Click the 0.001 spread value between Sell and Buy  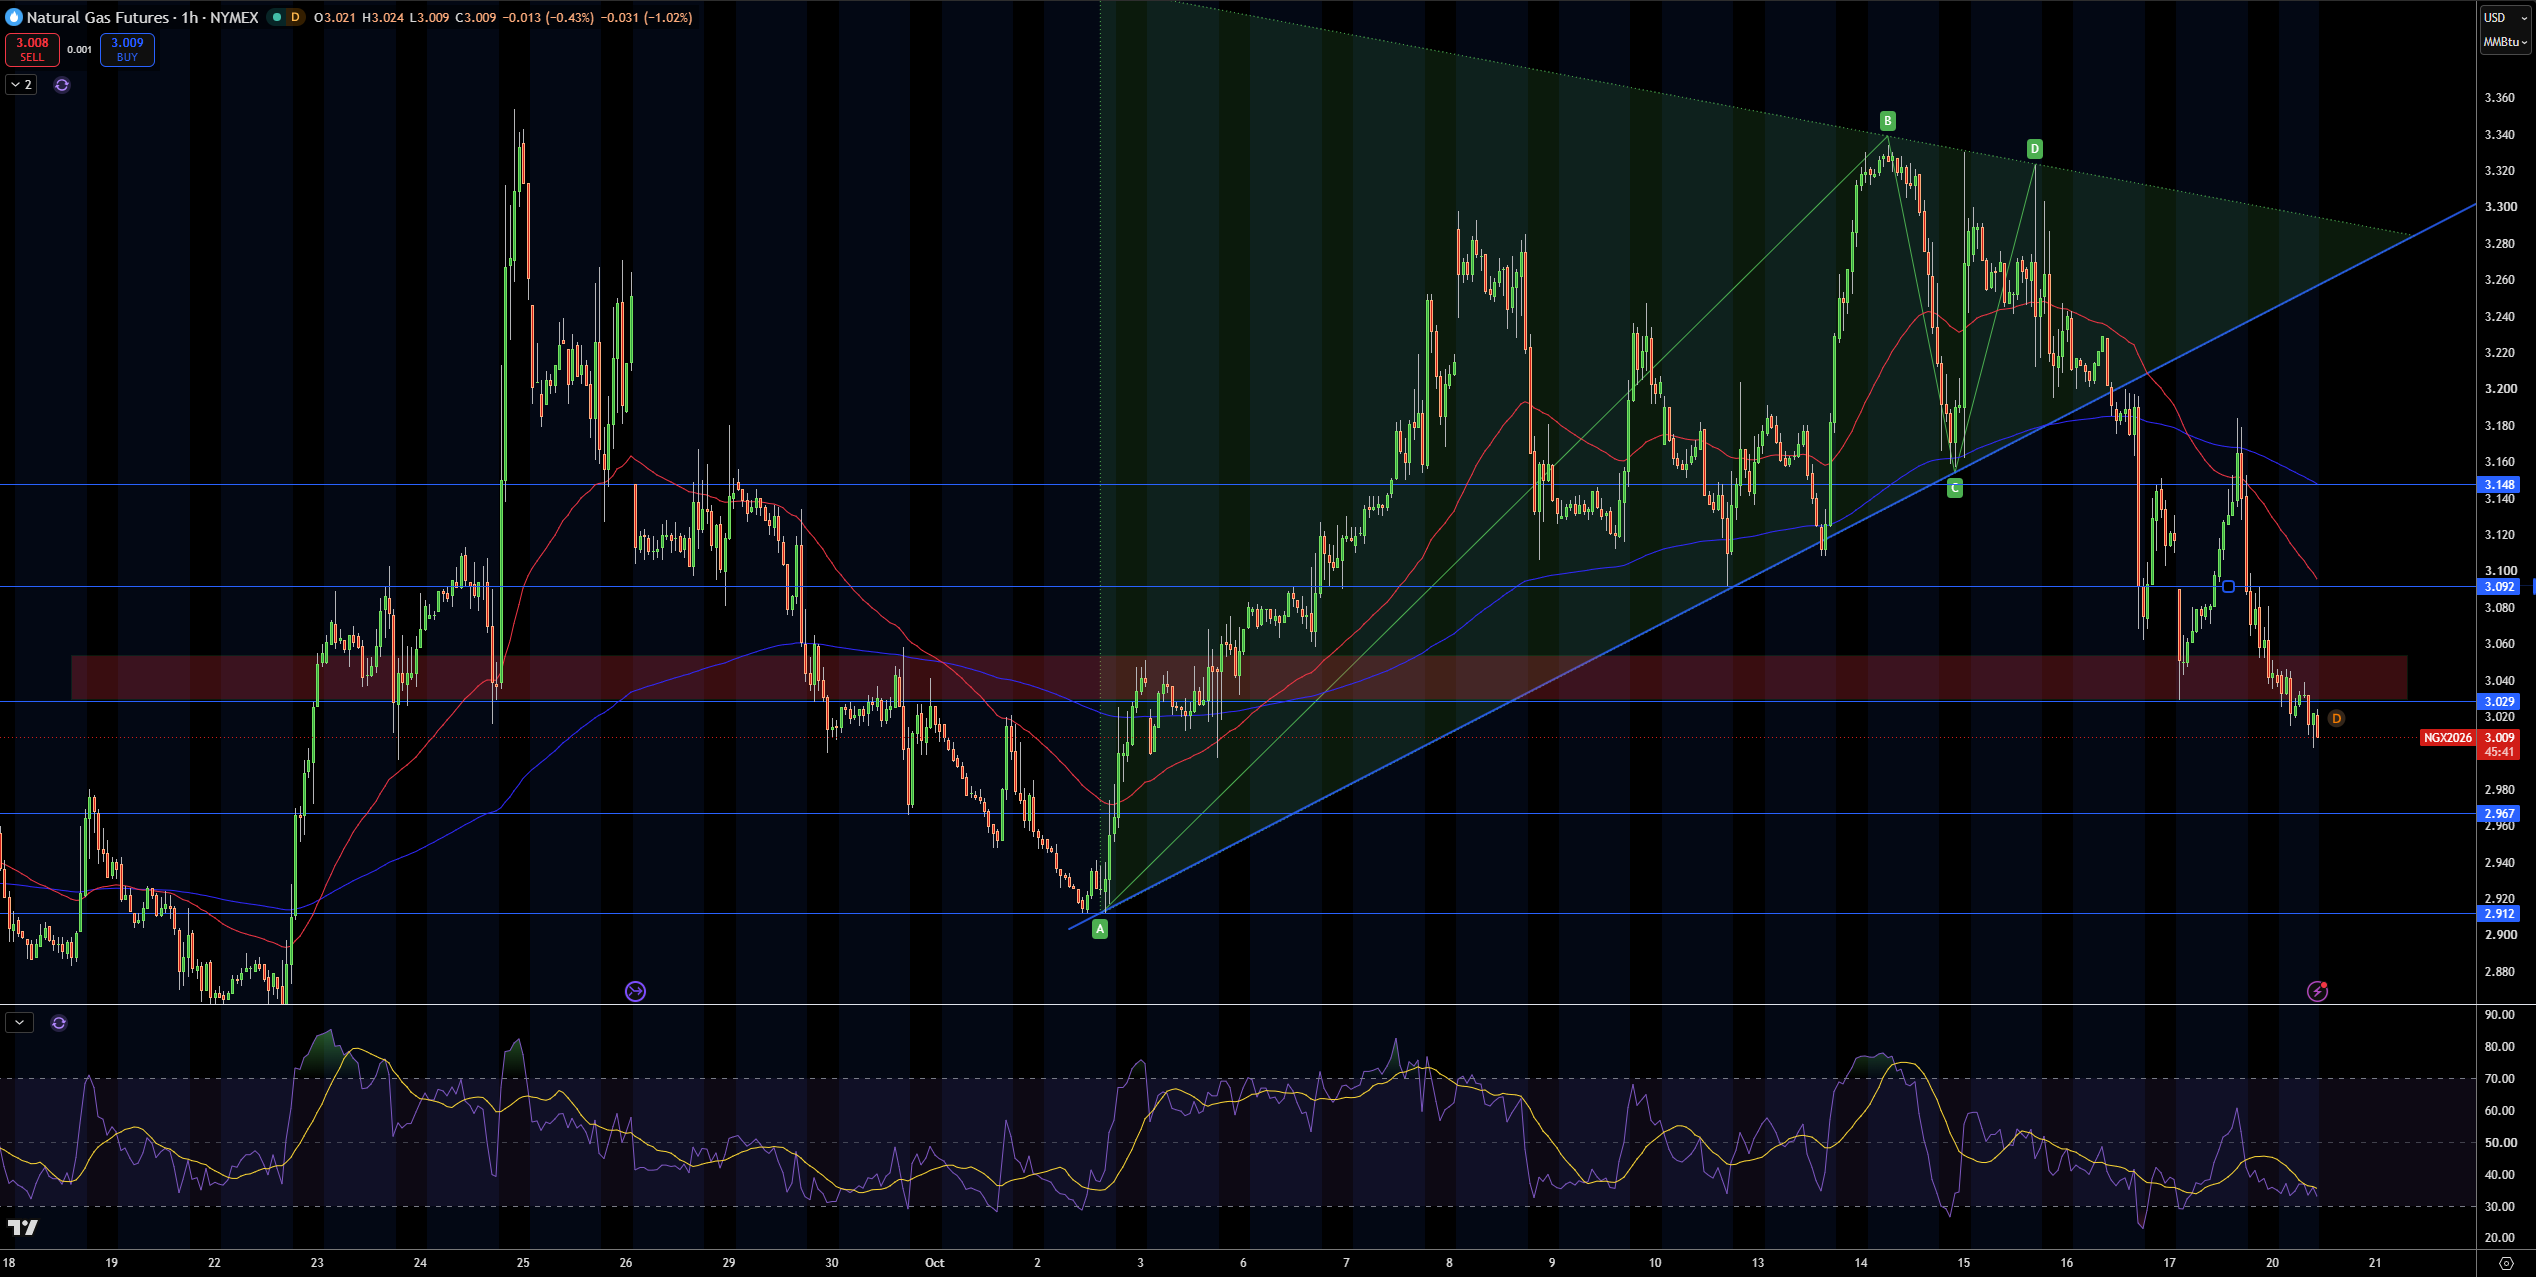click(80, 50)
